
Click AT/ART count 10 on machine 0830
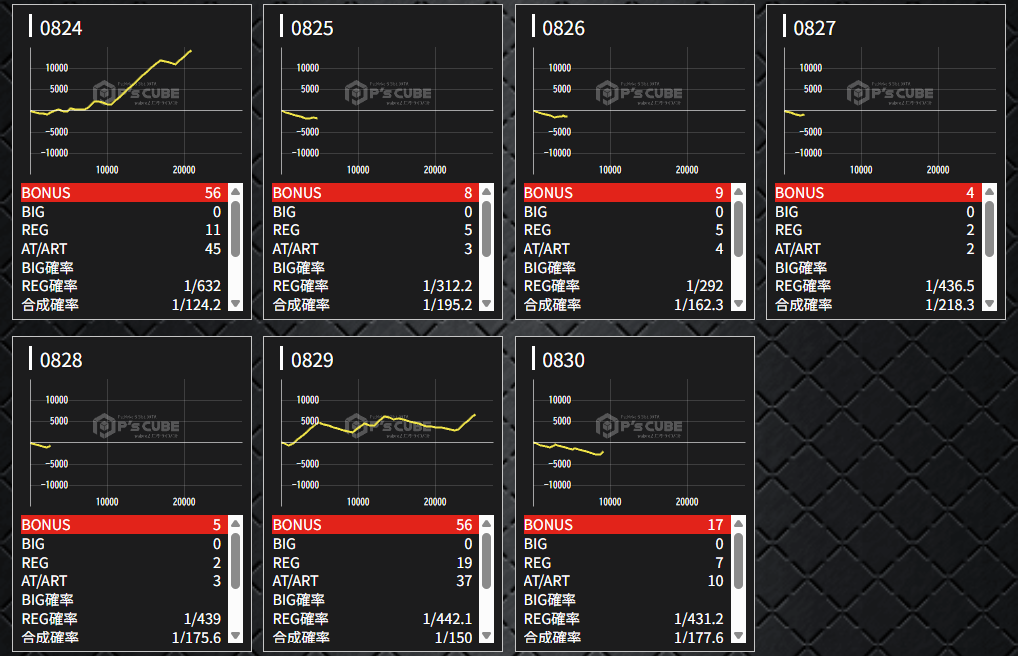coord(715,581)
